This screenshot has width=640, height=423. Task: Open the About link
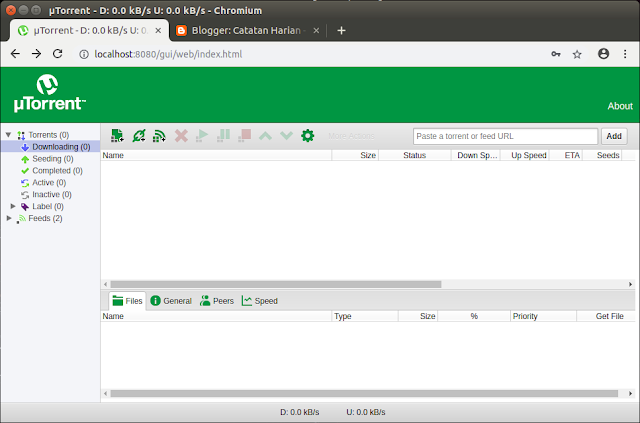tap(620, 106)
